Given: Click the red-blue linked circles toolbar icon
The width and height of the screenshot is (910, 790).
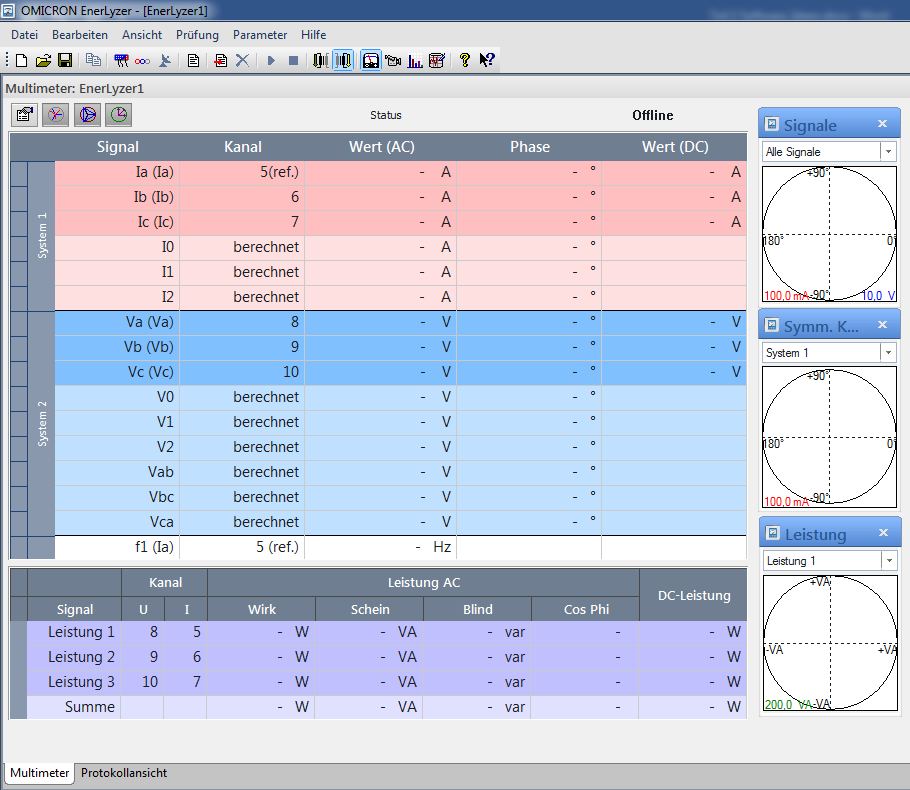Looking at the screenshot, I should tap(142, 60).
